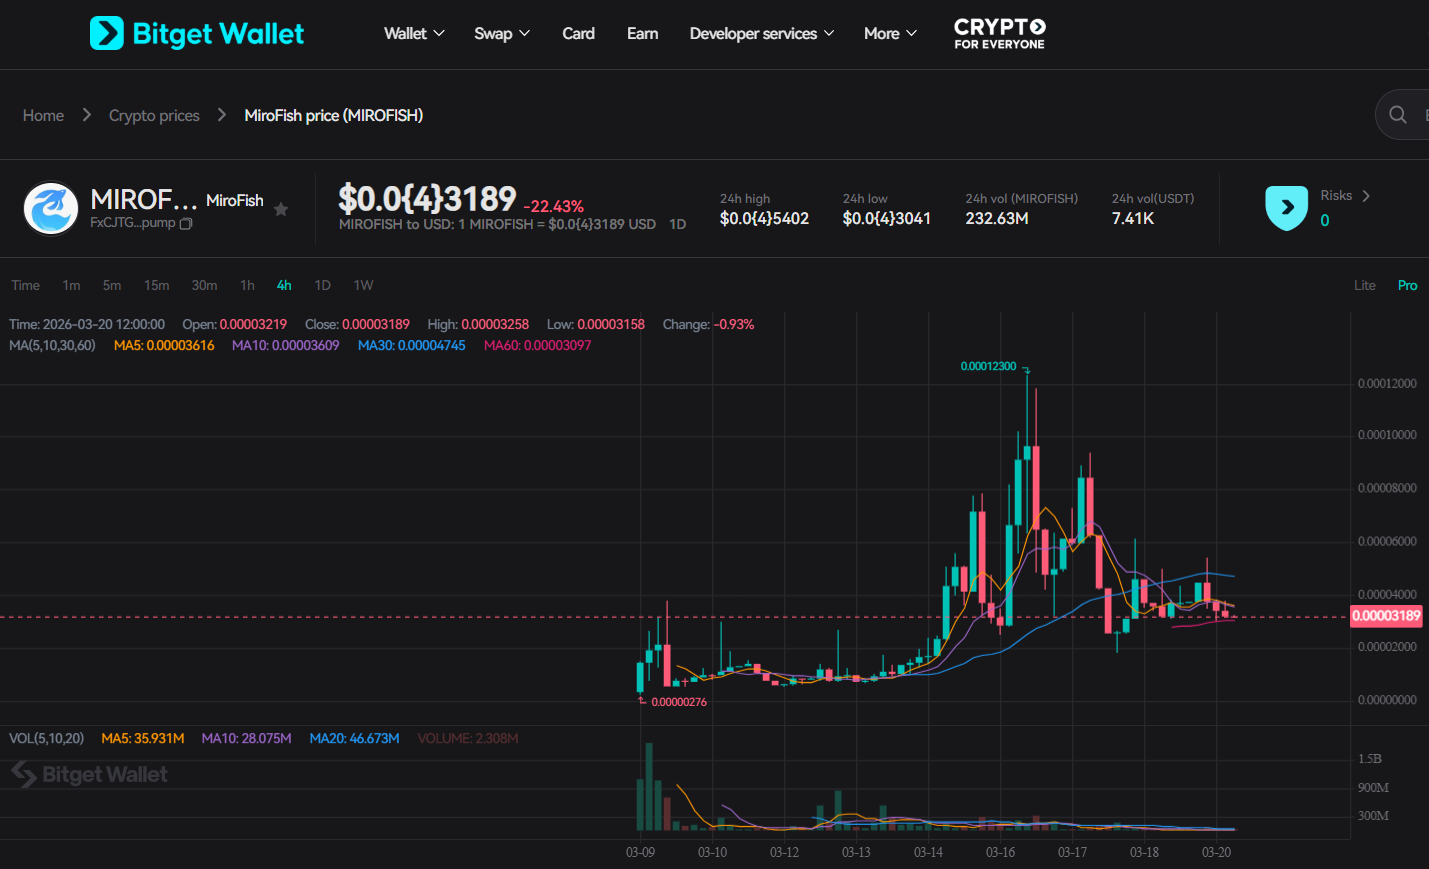Click the 0.00012300 chart high marker
This screenshot has height=869, width=1429.
tap(988, 366)
